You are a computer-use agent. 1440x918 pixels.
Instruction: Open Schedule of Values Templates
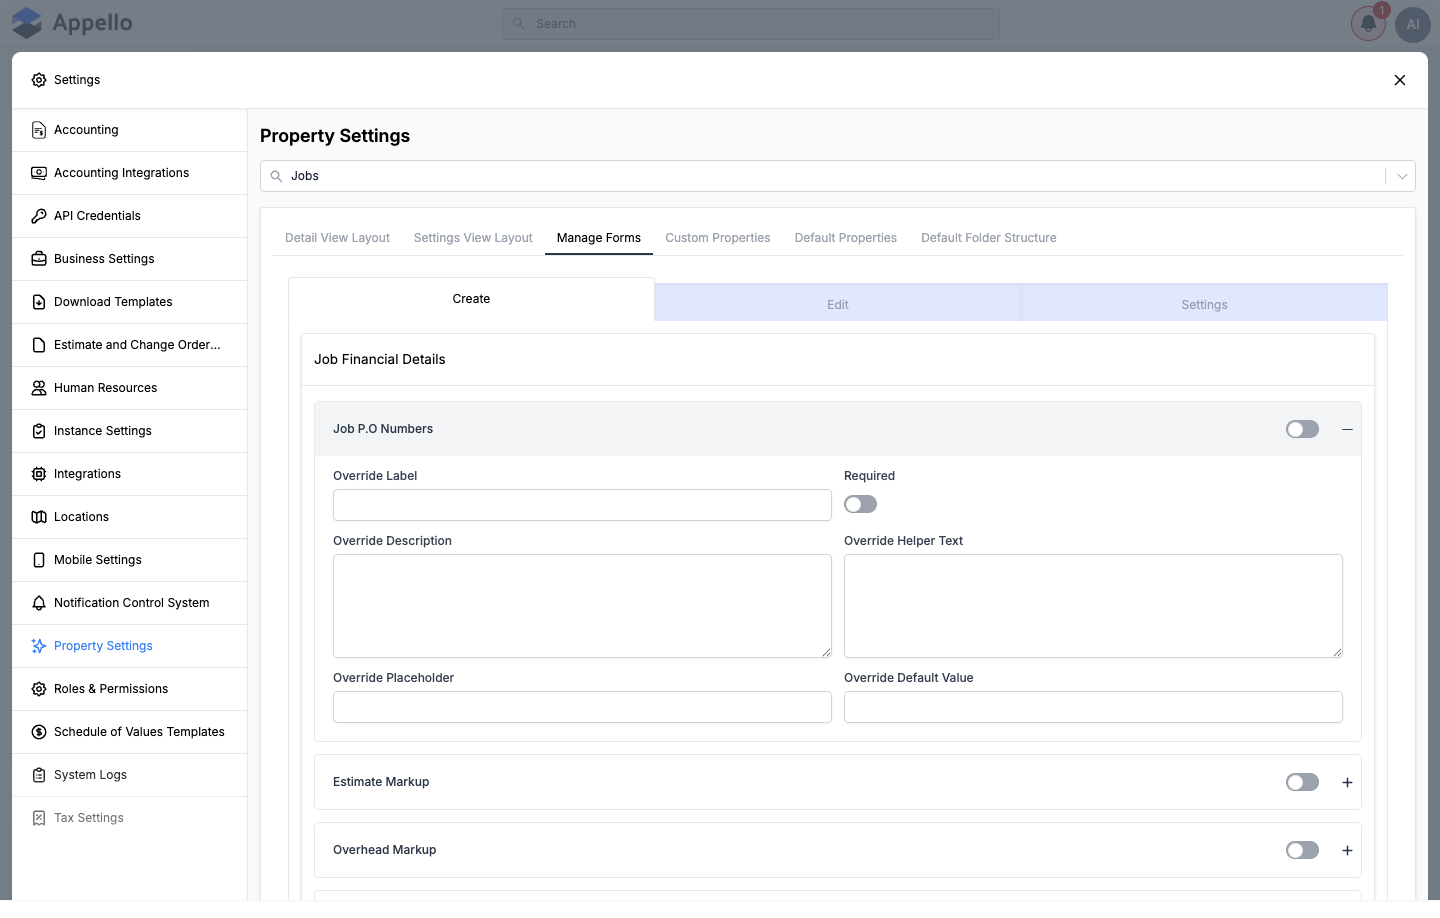point(130,732)
